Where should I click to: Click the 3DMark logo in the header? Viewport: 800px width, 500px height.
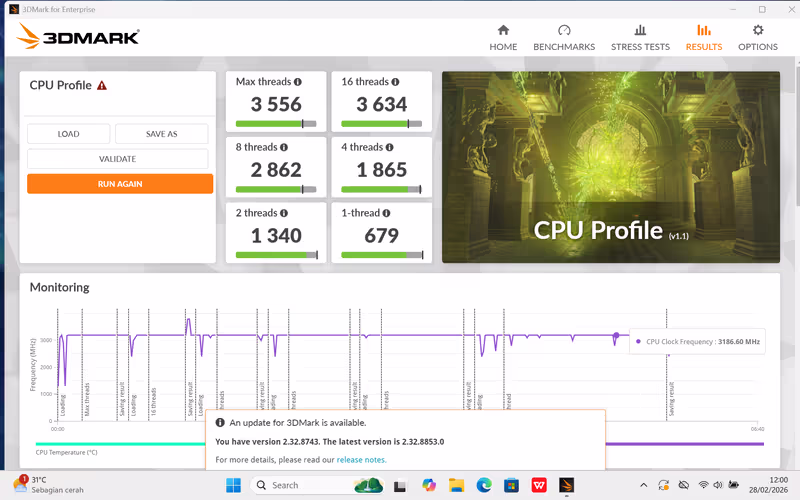pos(78,38)
